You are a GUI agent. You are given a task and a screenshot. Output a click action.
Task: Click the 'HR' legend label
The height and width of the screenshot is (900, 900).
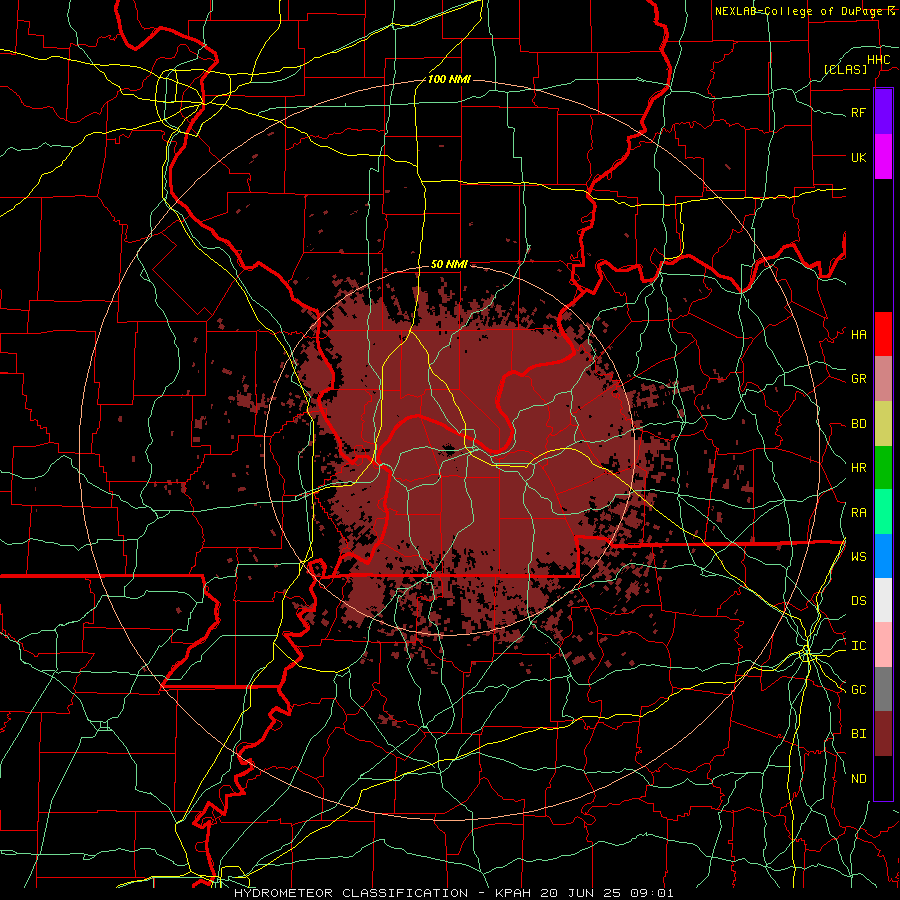(x=858, y=468)
